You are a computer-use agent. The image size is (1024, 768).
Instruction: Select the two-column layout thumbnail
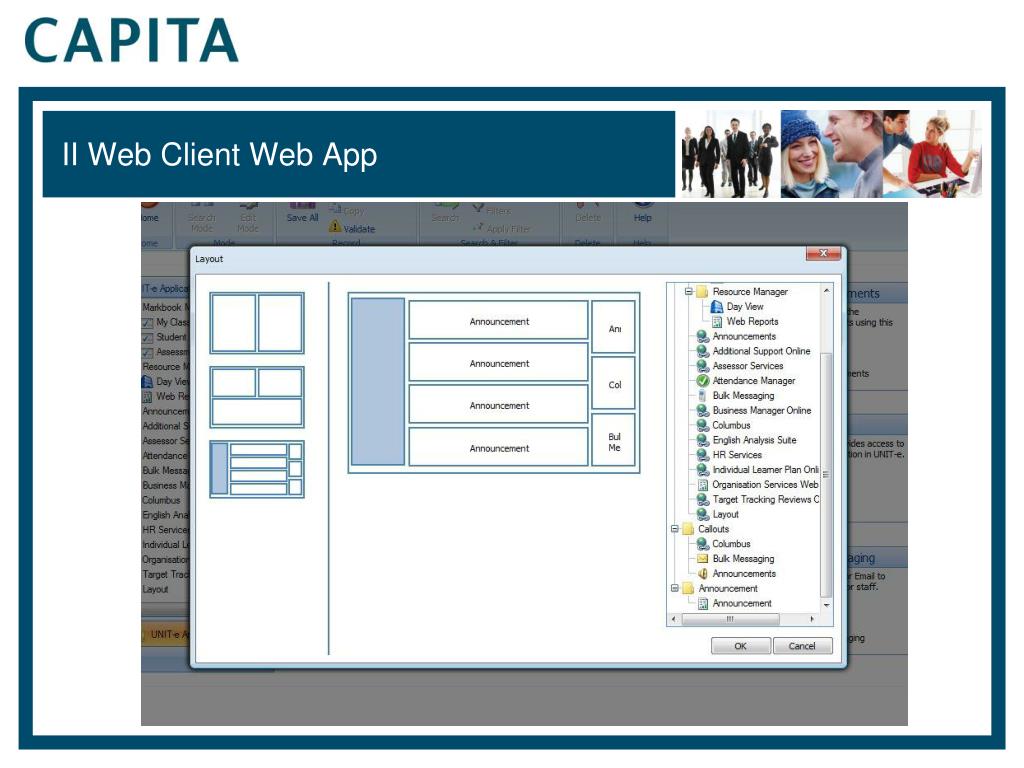coord(257,323)
